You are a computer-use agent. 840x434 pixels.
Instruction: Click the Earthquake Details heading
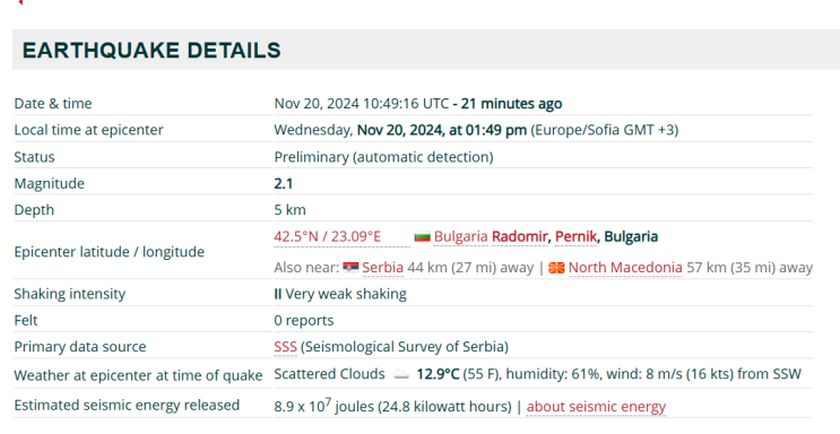click(x=151, y=50)
